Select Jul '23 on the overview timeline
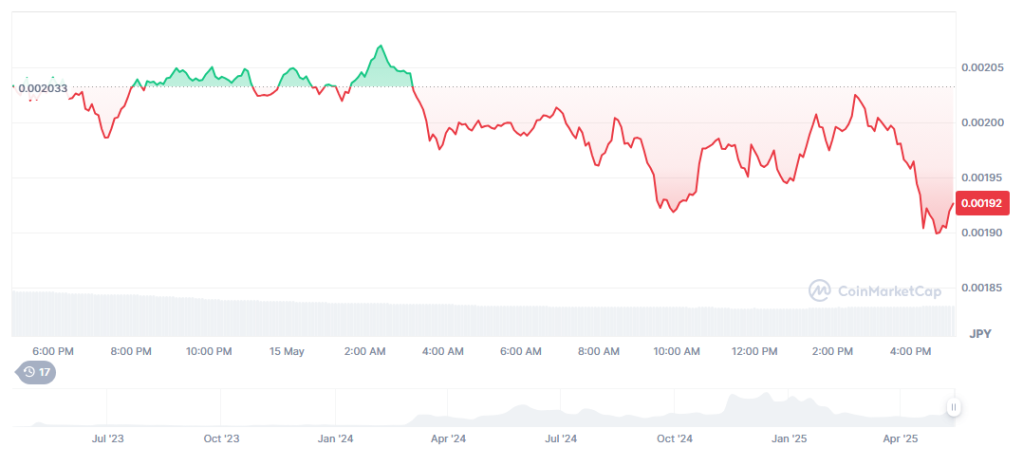The width and height of the screenshot is (1023, 466). point(107,439)
